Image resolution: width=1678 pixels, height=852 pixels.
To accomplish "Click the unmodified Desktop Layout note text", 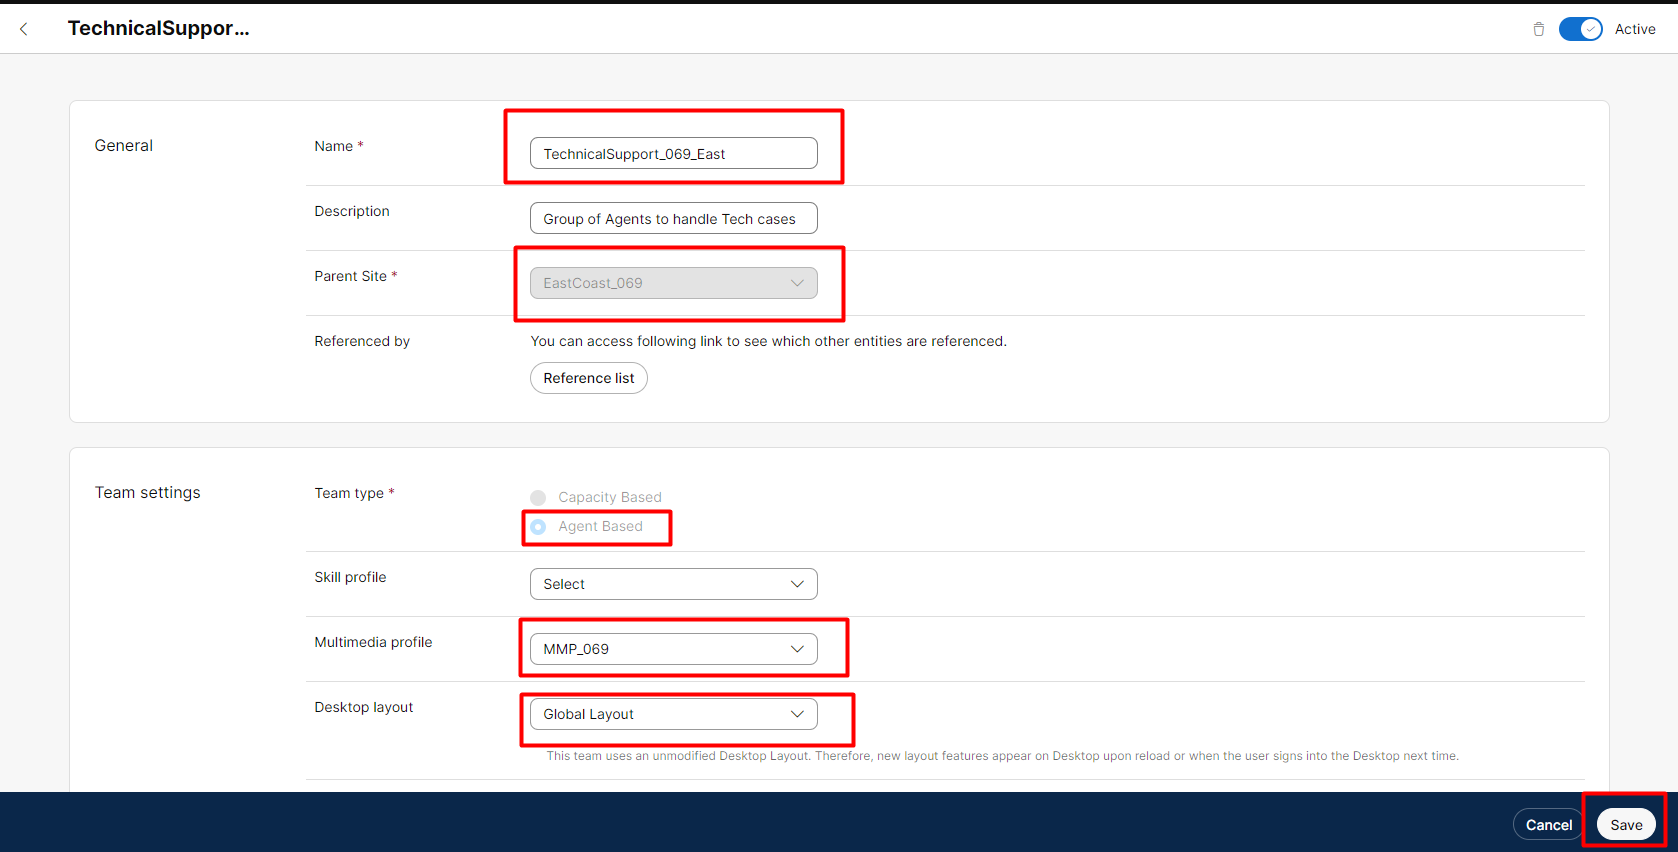I will (1002, 756).
